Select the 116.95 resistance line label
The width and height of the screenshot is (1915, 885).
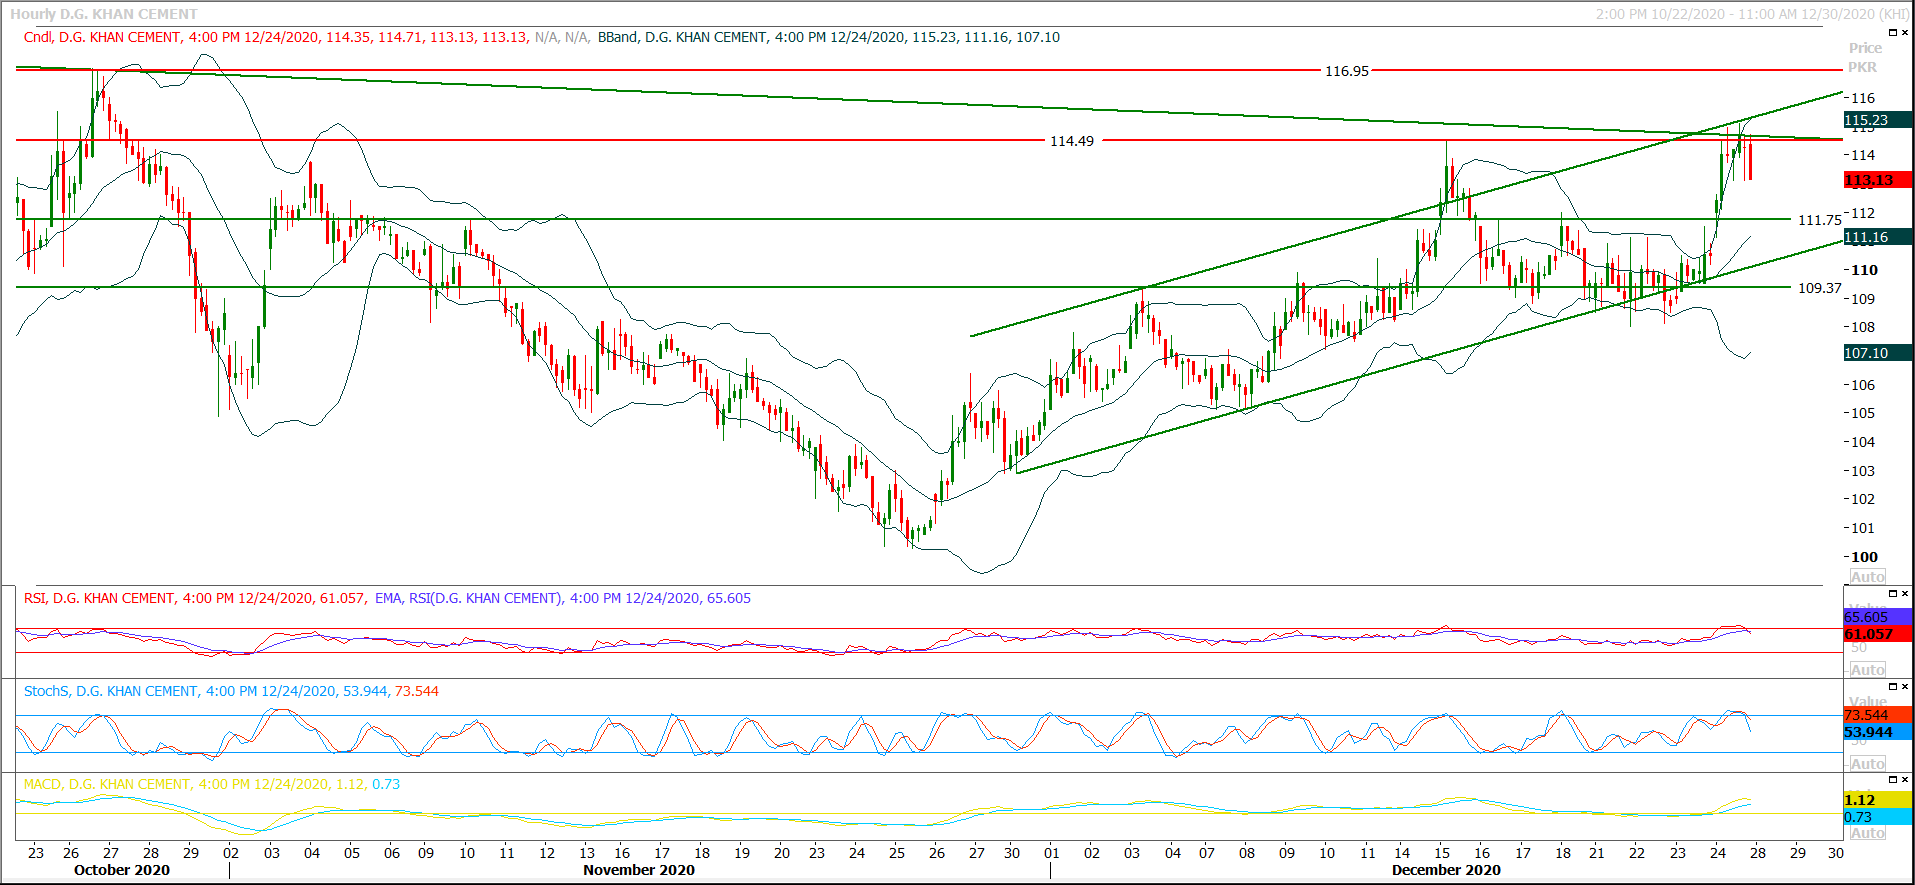point(1346,71)
